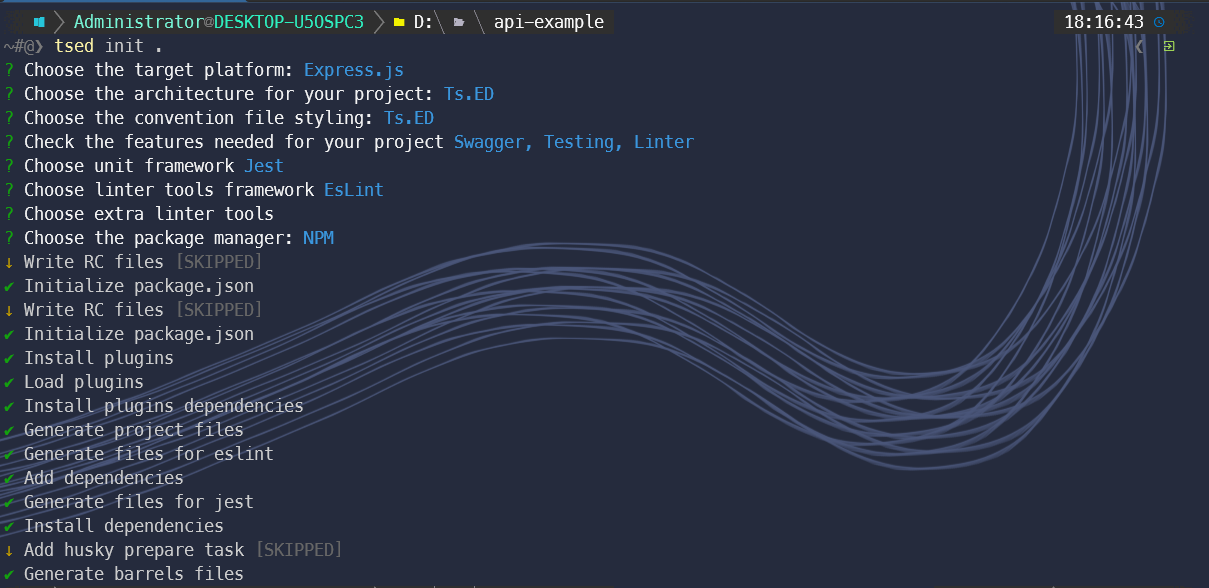Click the green checkmark beside Install dependencies

point(9,526)
